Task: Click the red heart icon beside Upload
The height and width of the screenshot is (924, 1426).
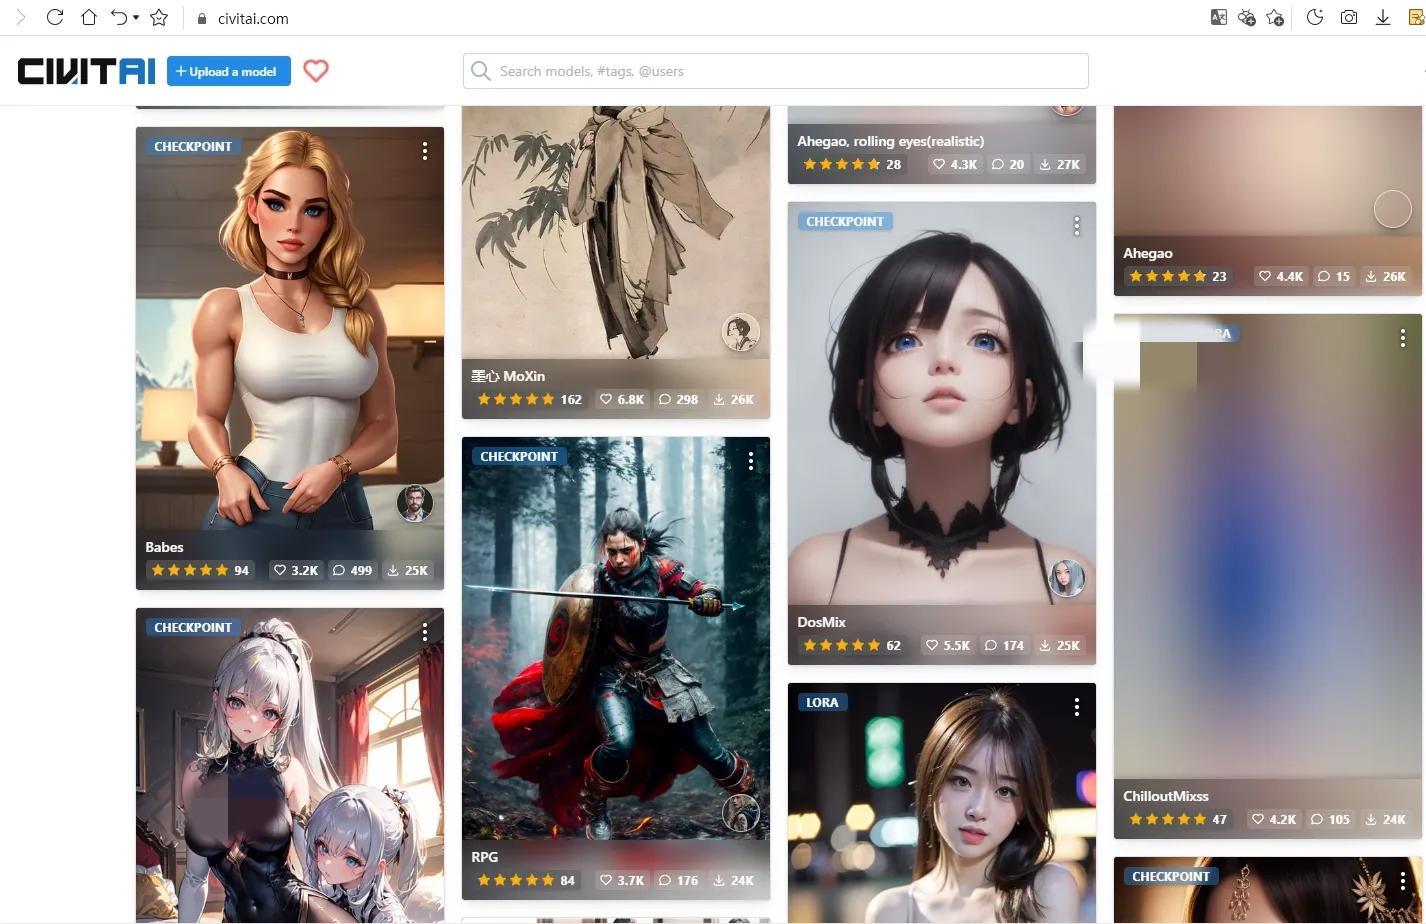Action: pyautogui.click(x=316, y=71)
